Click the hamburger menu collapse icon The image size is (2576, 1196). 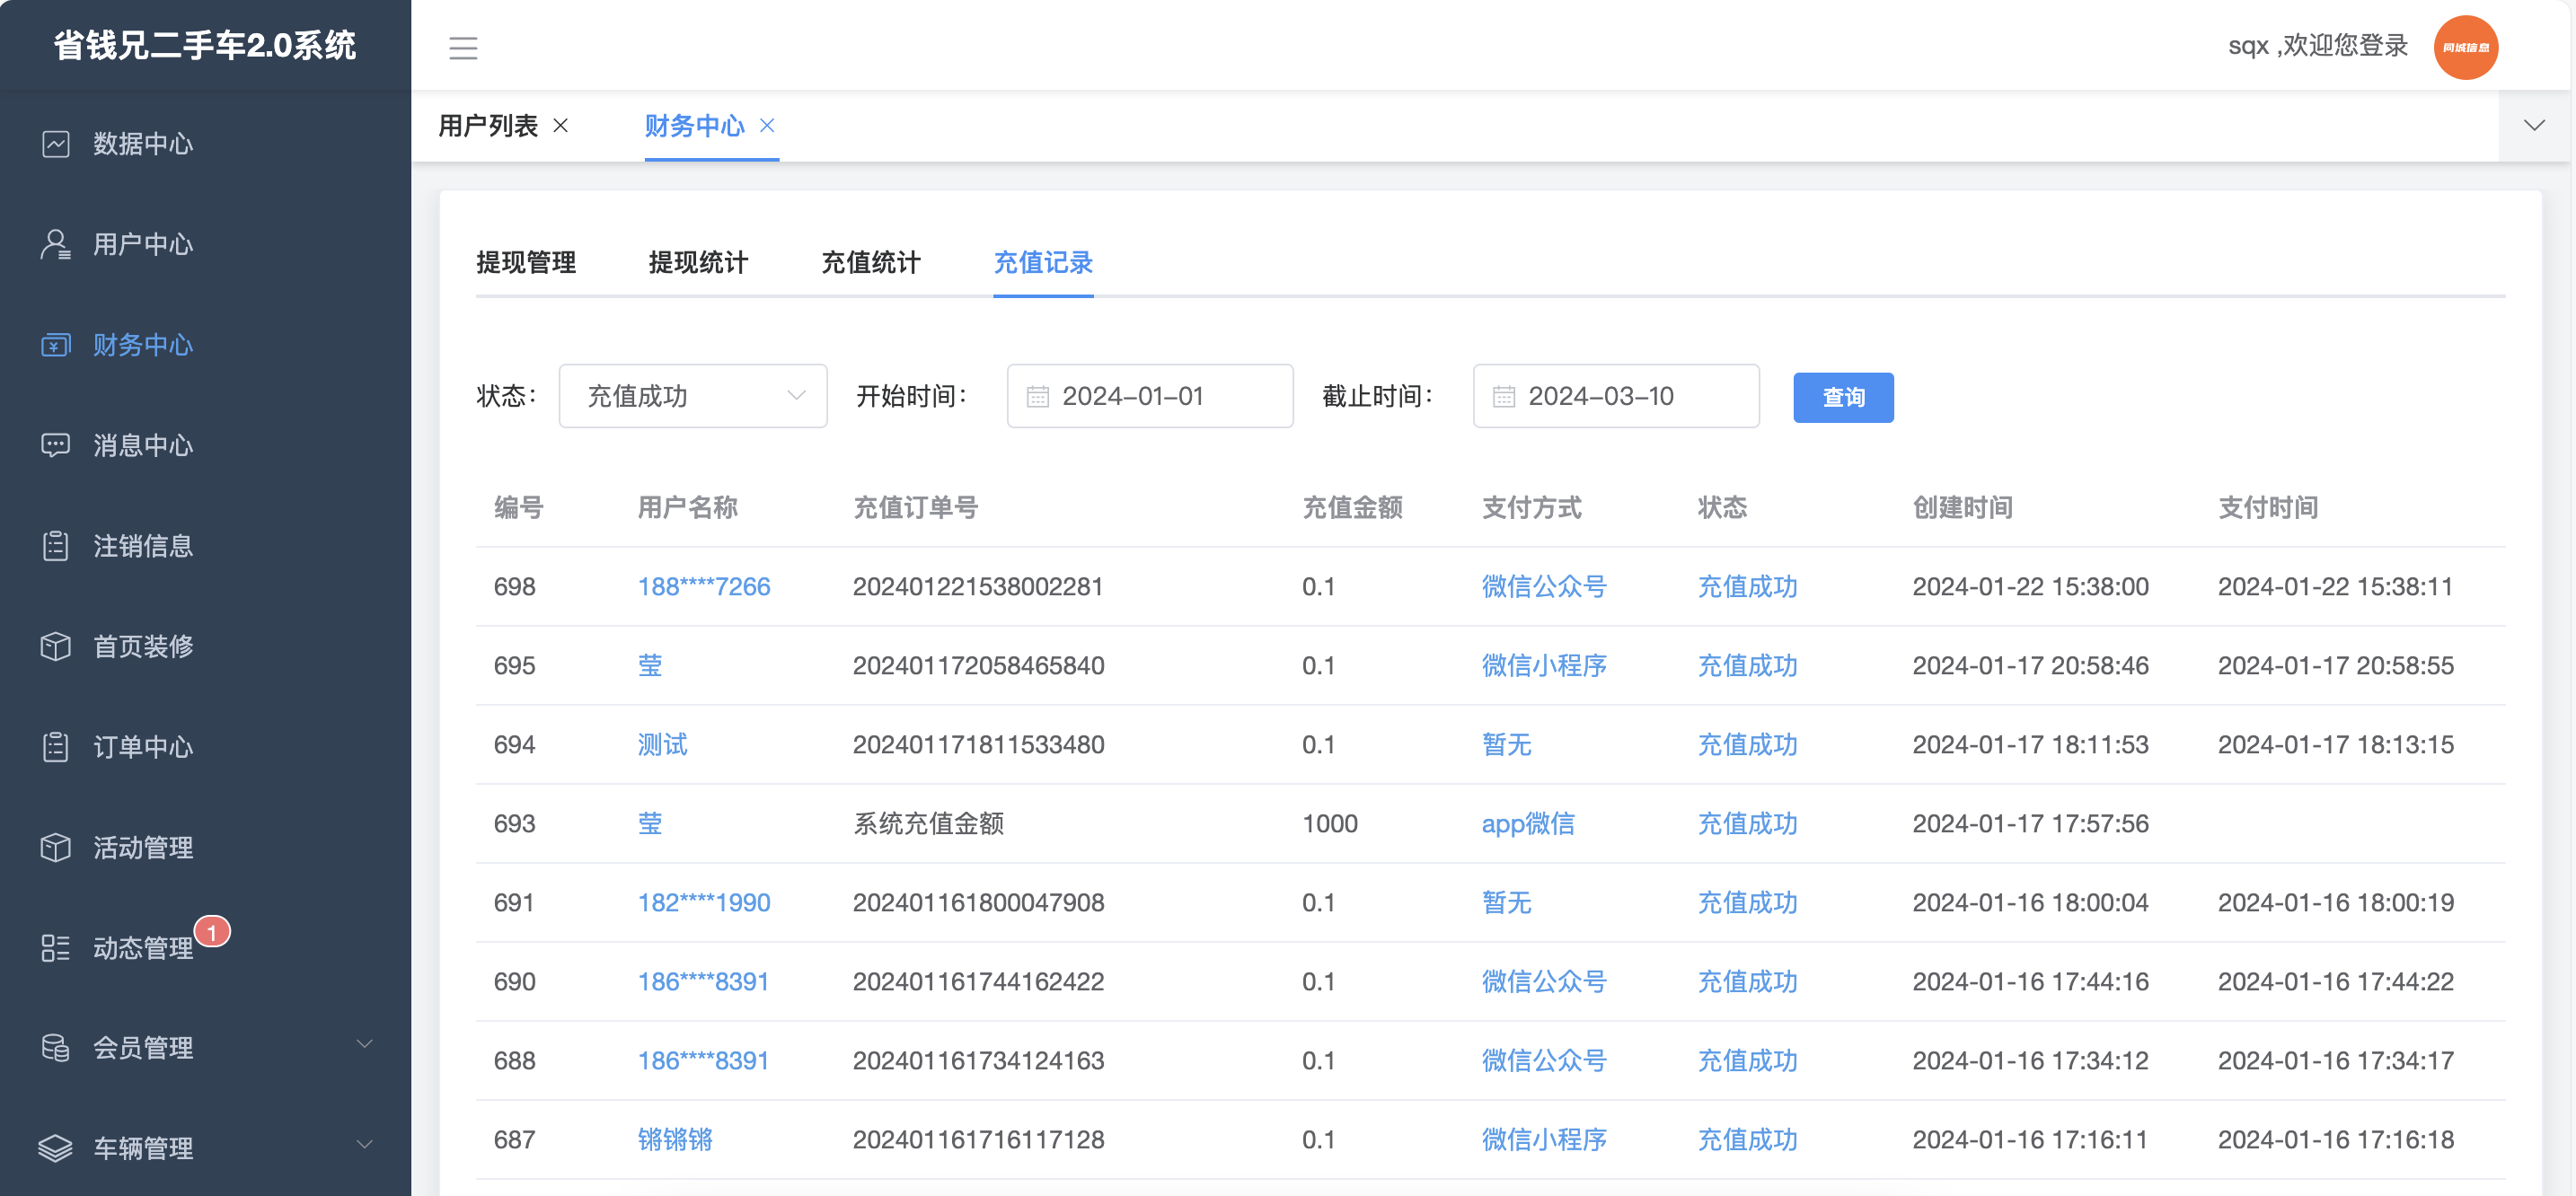coord(462,47)
